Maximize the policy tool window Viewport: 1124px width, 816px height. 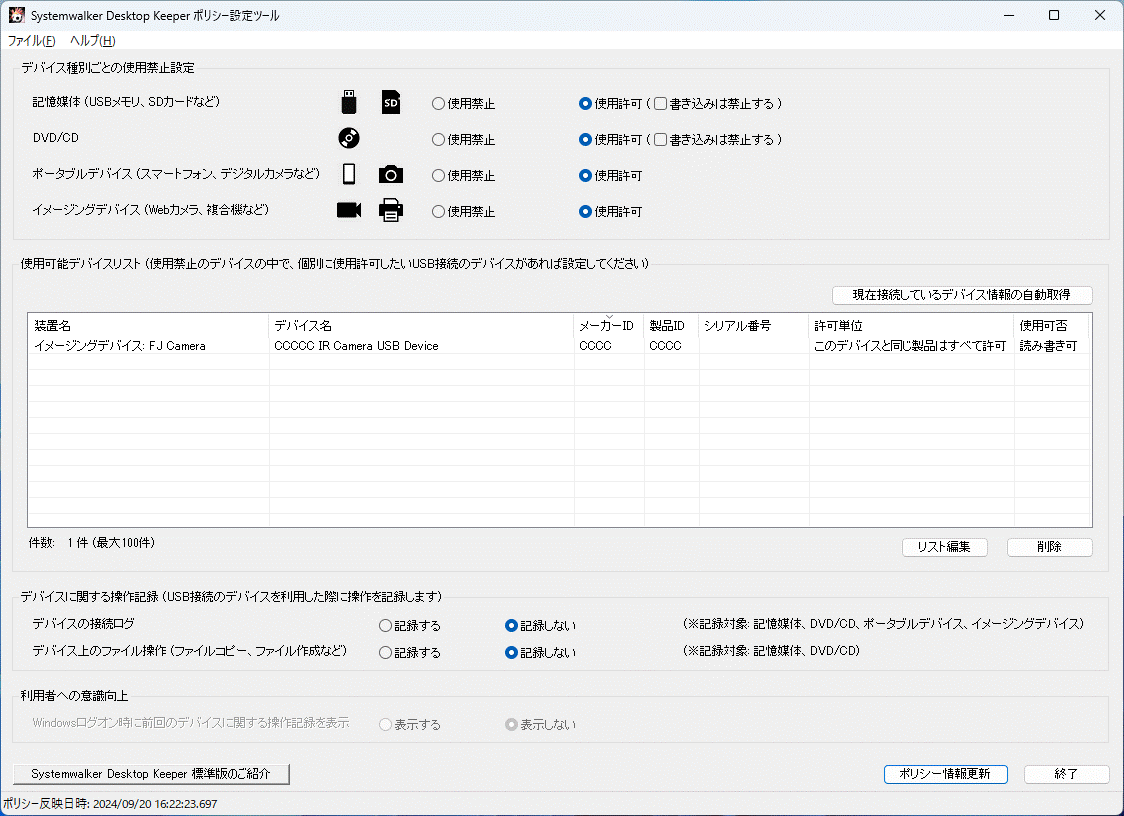(1054, 15)
